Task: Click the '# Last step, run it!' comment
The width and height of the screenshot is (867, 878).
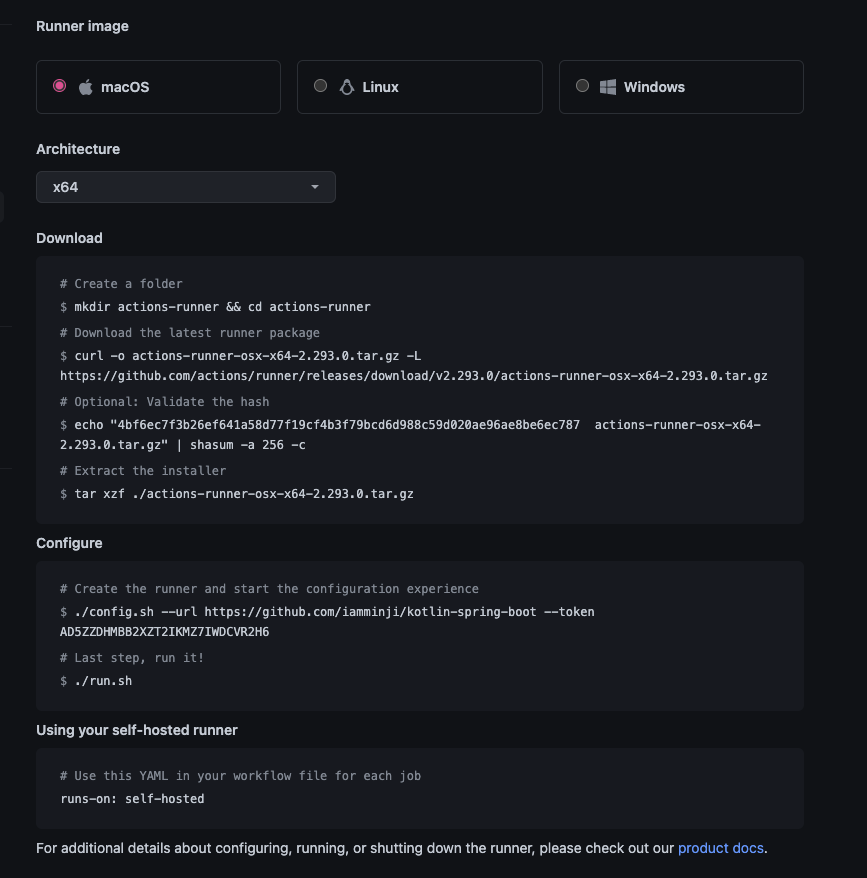Action: 132,658
